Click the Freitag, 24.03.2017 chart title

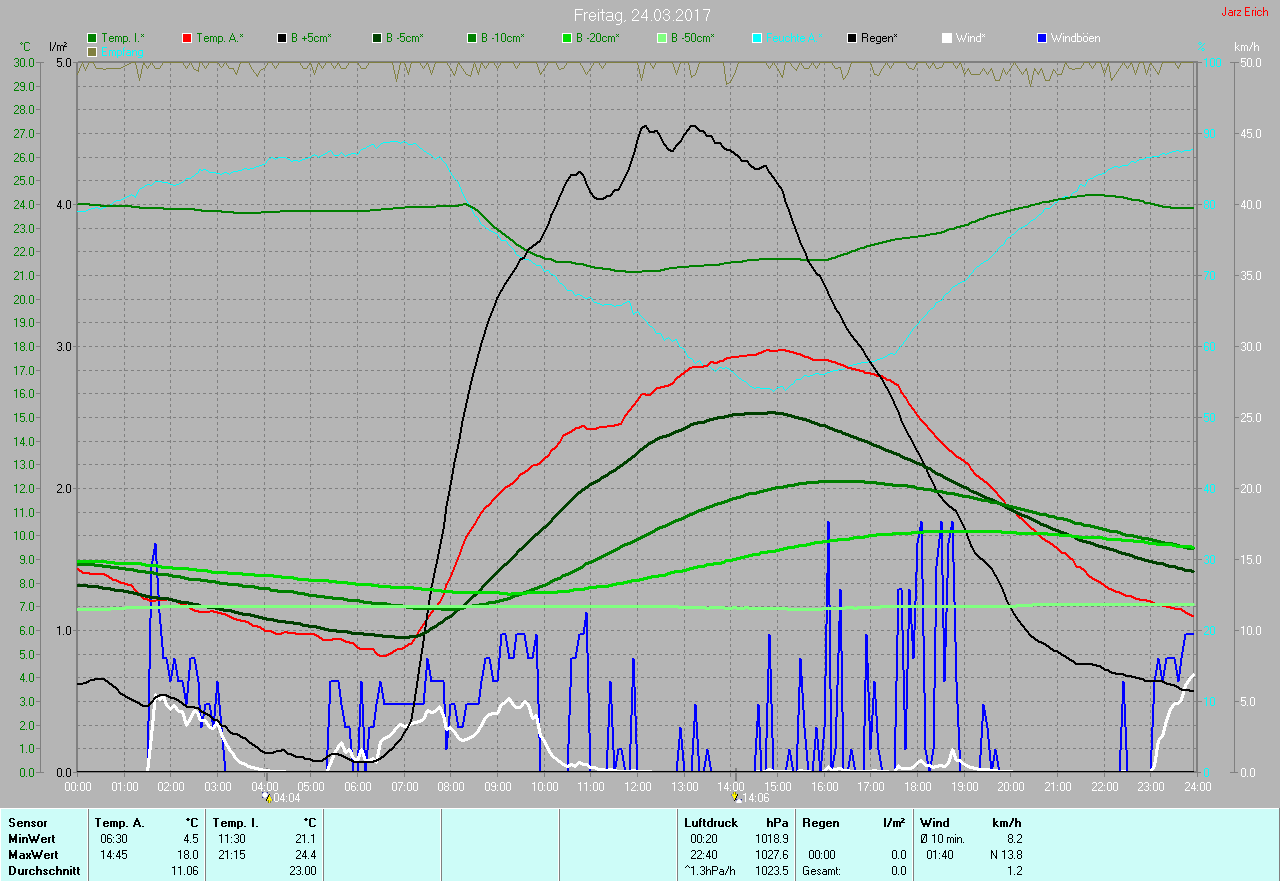point(642,15)
